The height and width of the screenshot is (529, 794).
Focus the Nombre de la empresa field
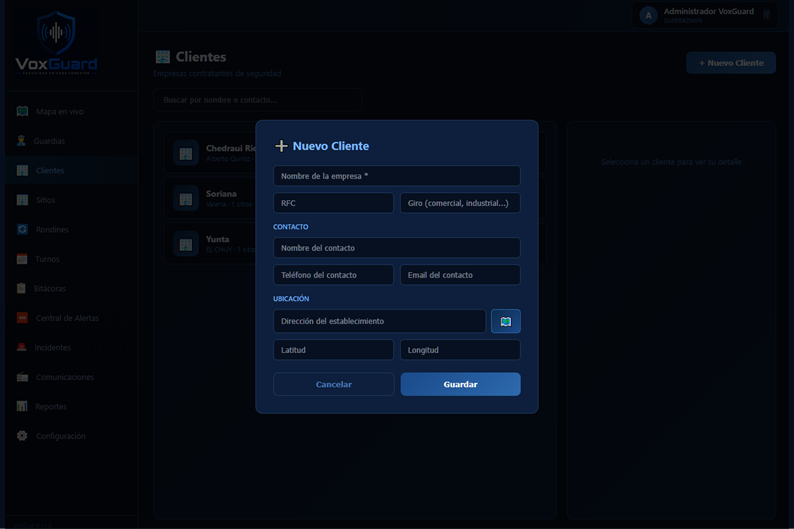coord(397,176)
